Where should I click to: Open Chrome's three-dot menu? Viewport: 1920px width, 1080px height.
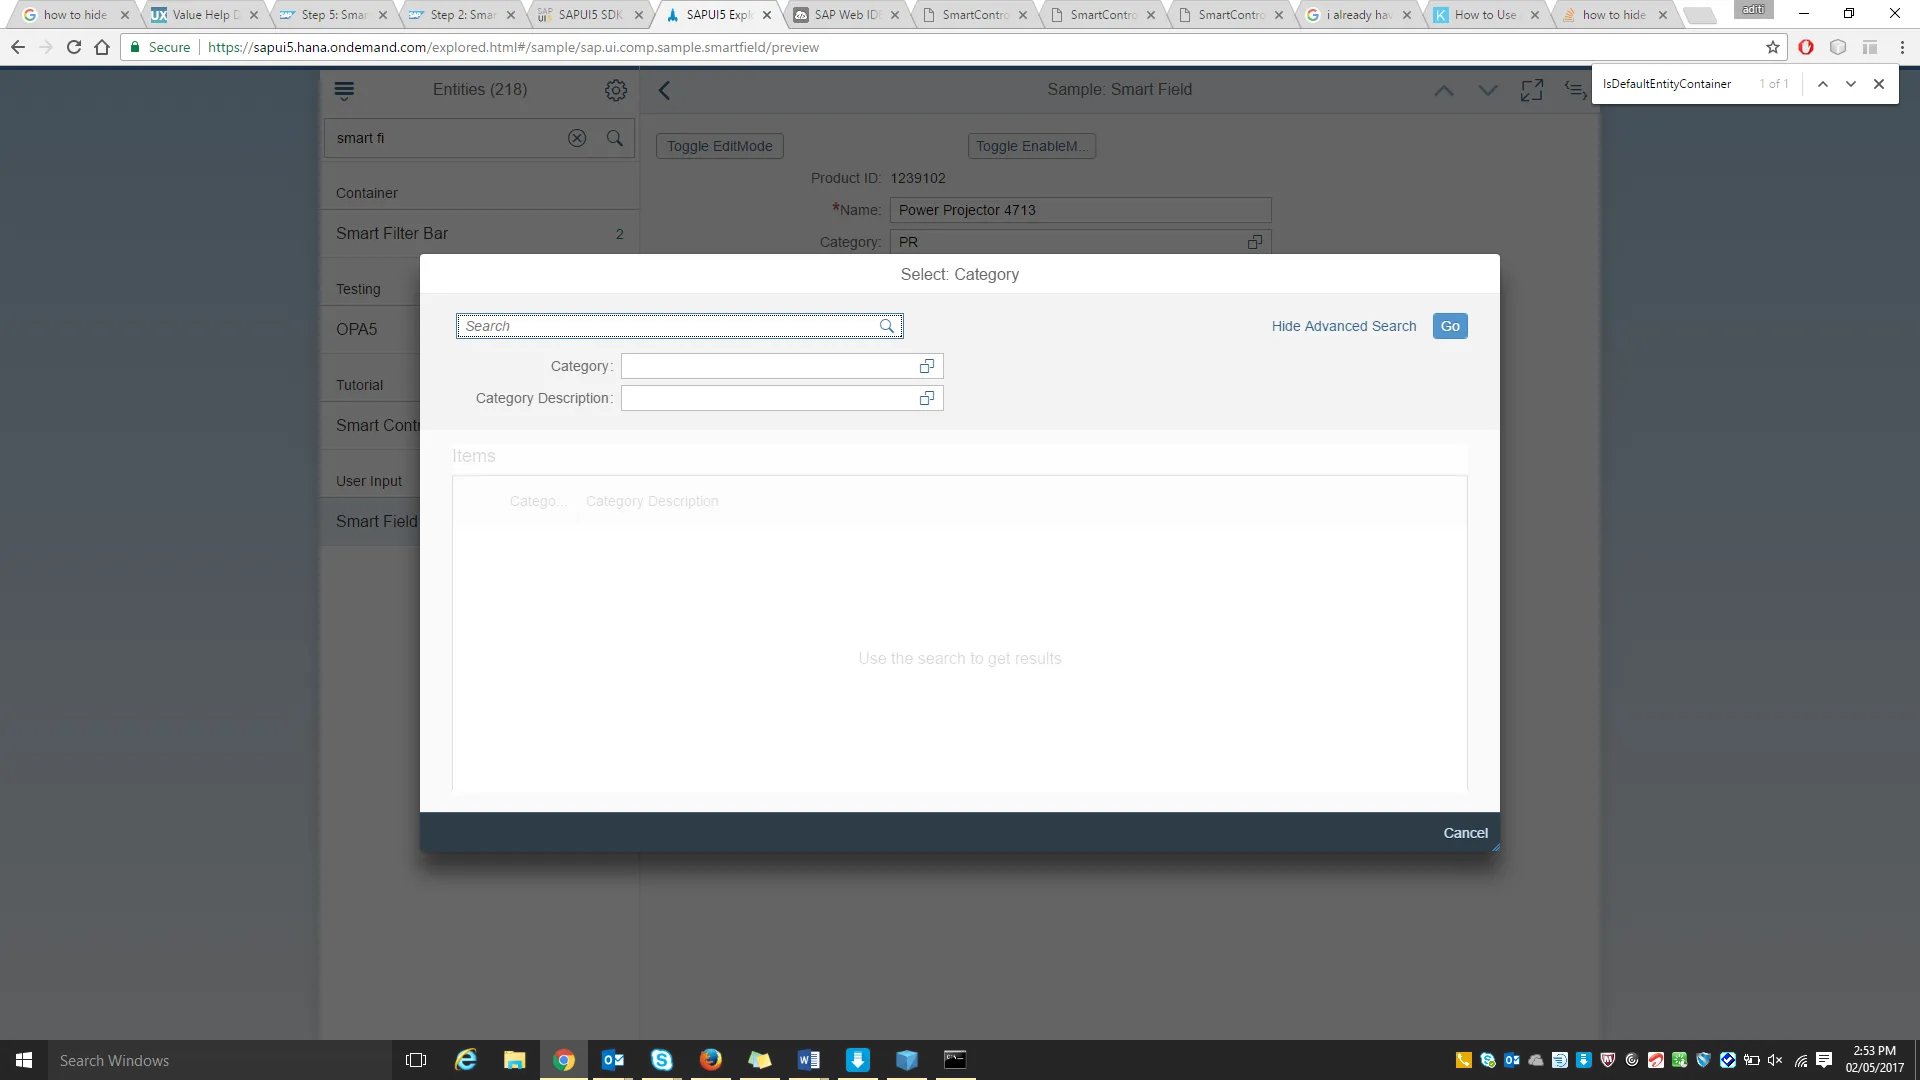[1902, 47]
